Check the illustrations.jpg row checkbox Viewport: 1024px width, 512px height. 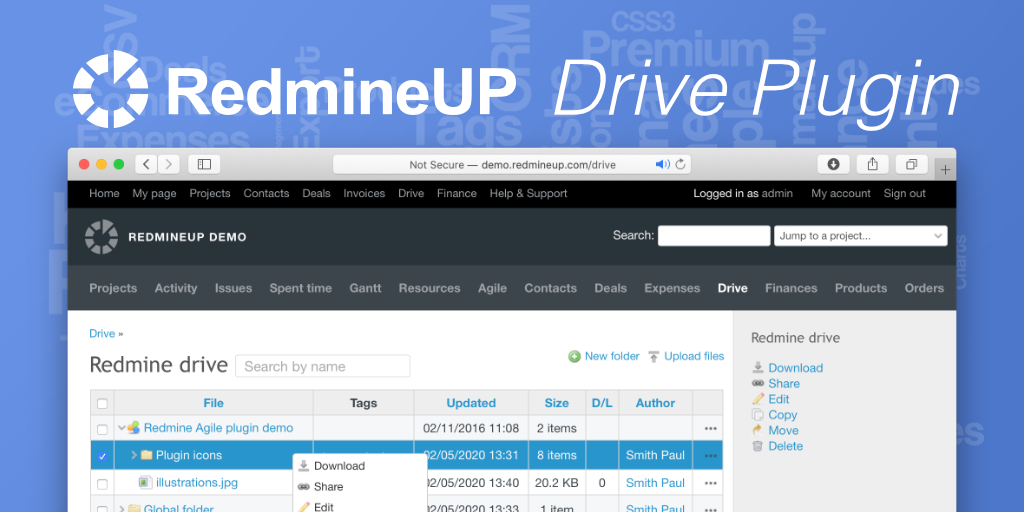(x=101, y=484)
